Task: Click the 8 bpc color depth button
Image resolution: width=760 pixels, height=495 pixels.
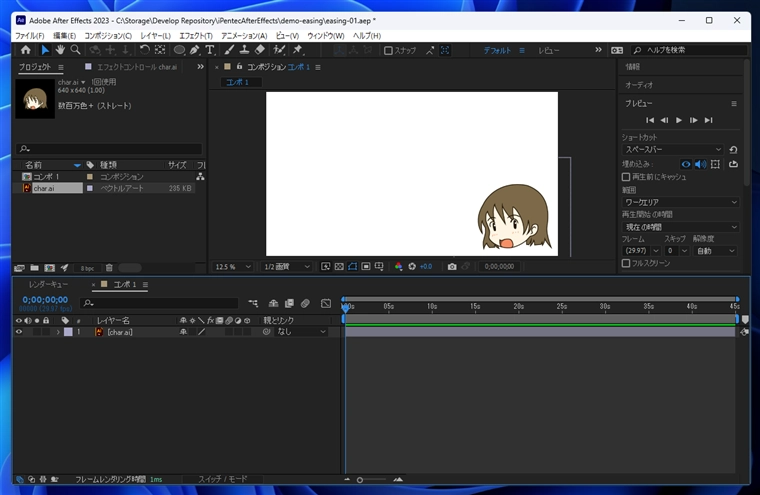Action: (x=88, y=268)
